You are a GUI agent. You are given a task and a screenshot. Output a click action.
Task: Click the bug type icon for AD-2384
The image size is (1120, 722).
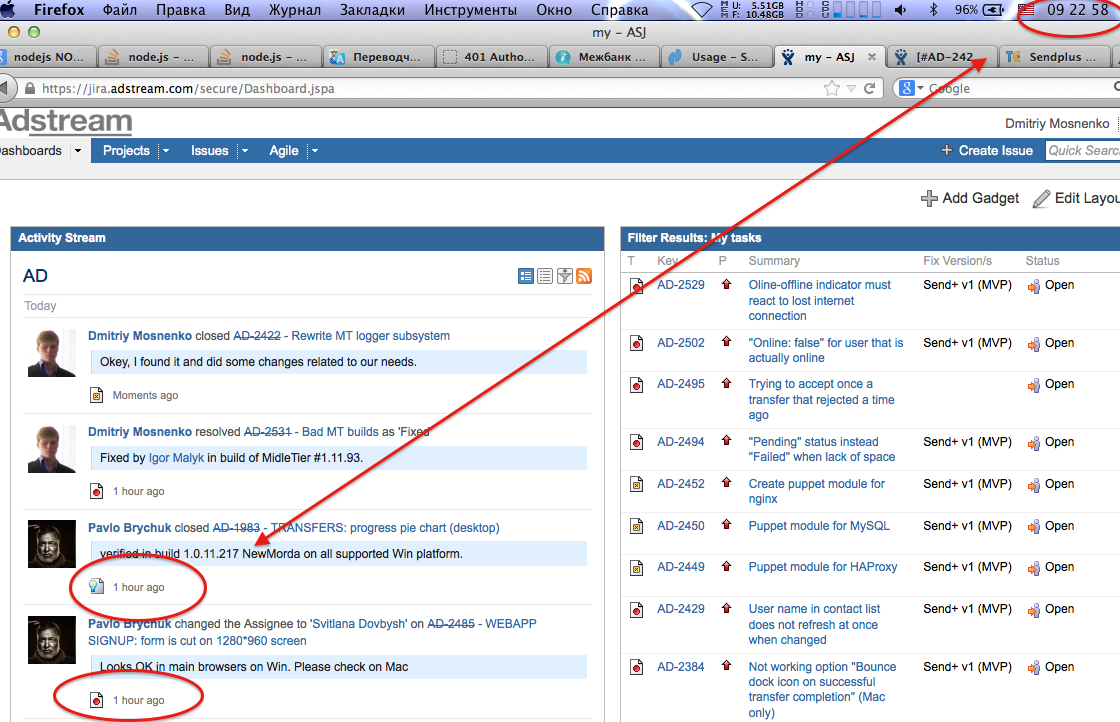(636, 668)
